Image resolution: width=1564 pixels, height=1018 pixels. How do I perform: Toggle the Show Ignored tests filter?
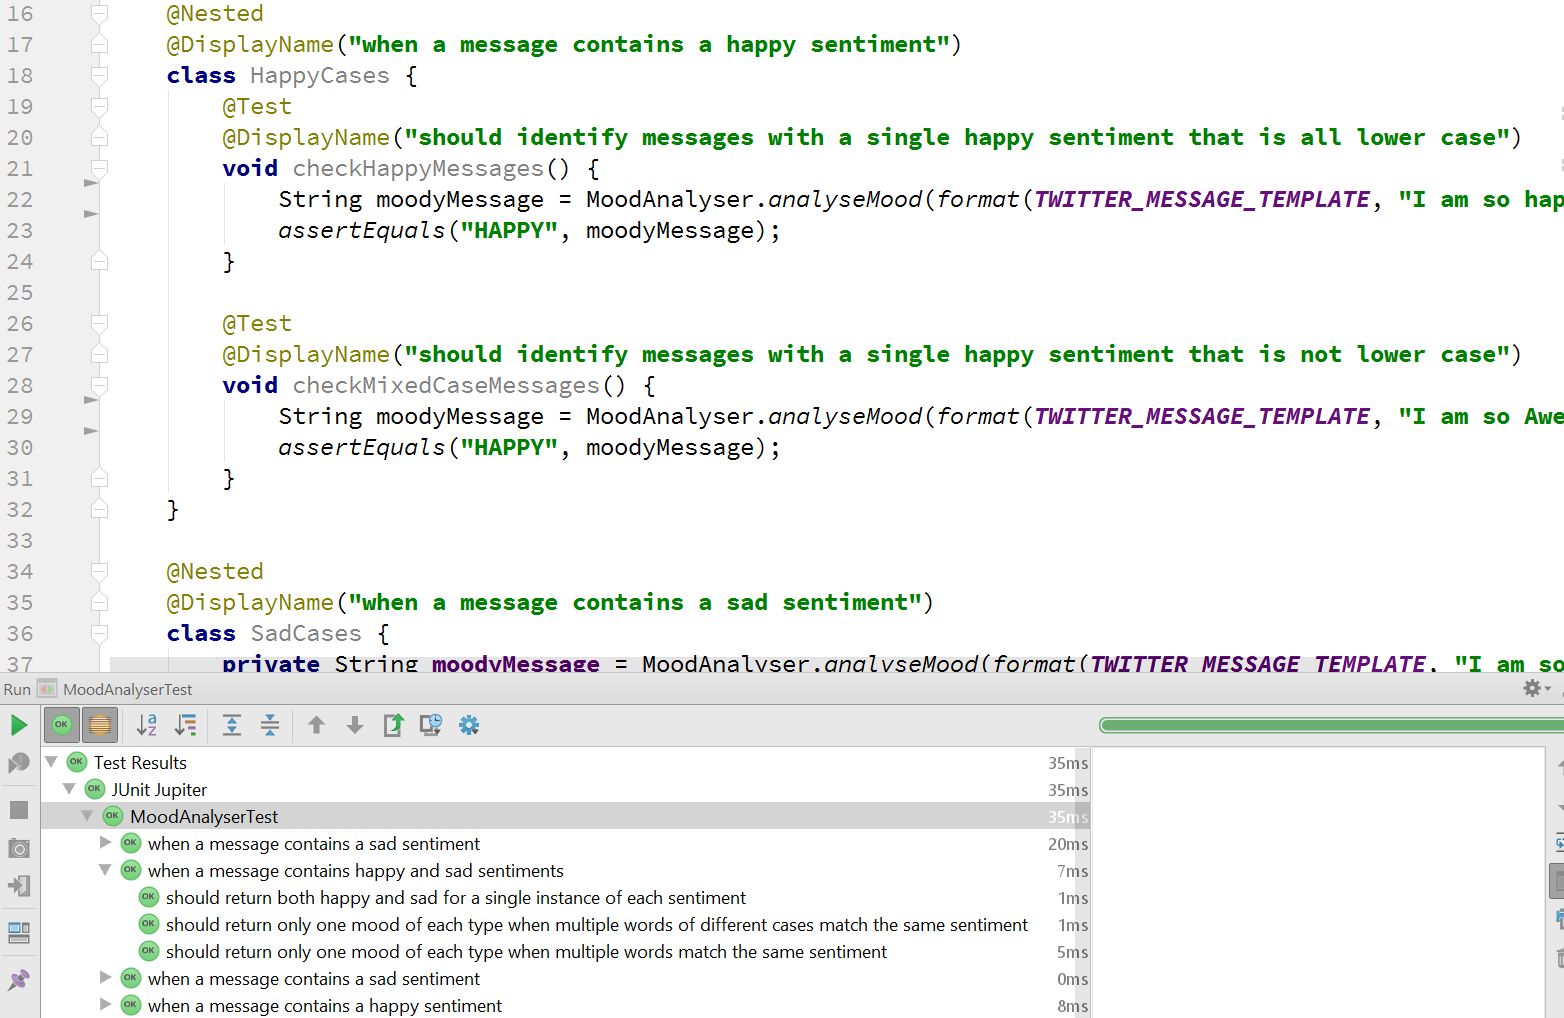(x=100, y=725)
